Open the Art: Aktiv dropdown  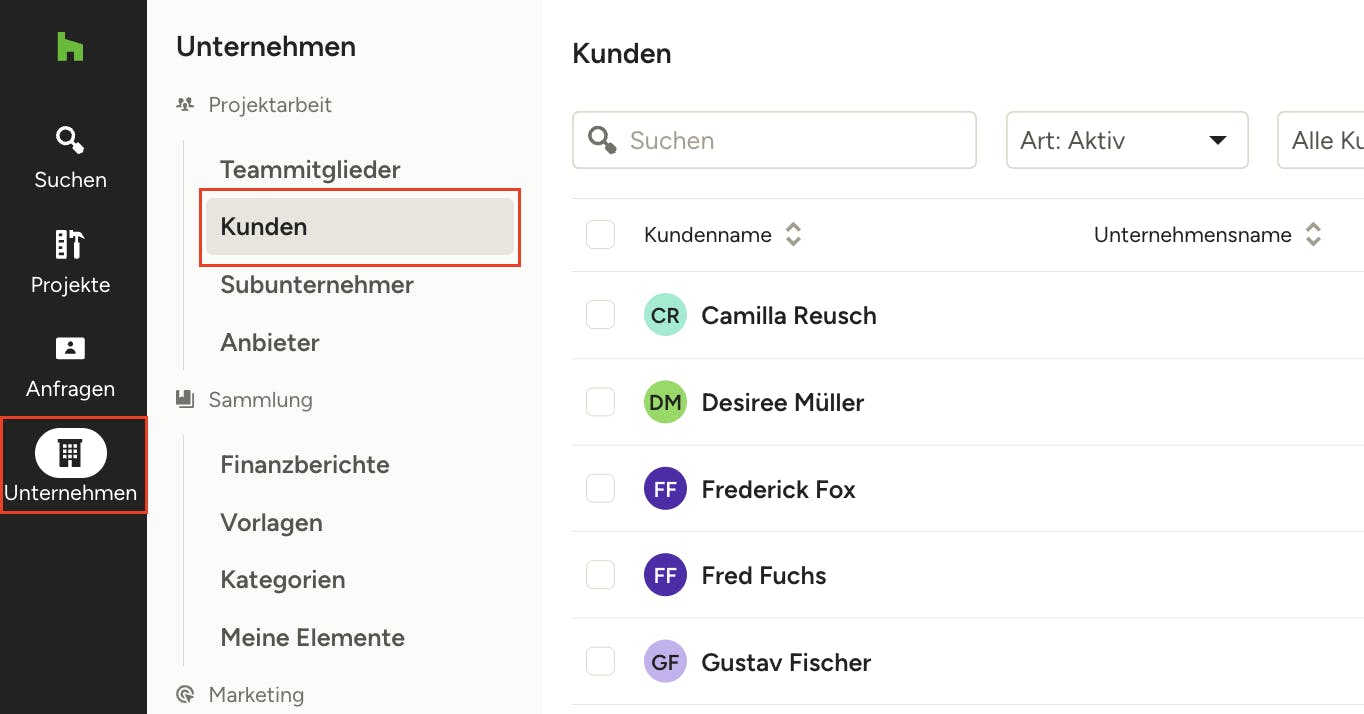1127,140
